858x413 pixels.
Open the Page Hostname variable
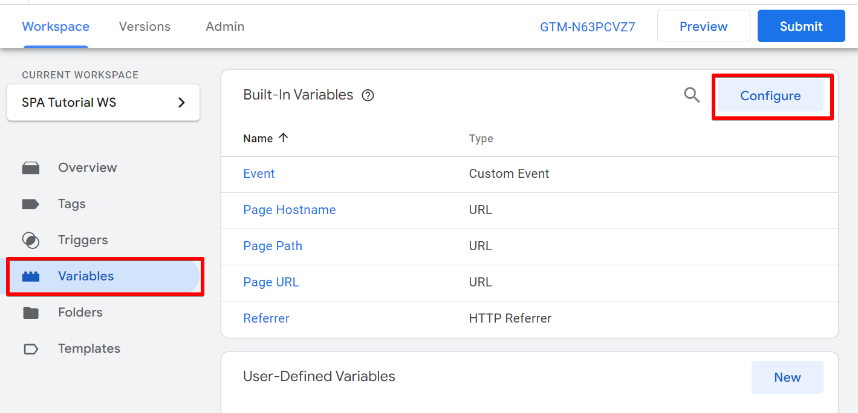[x=289, y=210]
